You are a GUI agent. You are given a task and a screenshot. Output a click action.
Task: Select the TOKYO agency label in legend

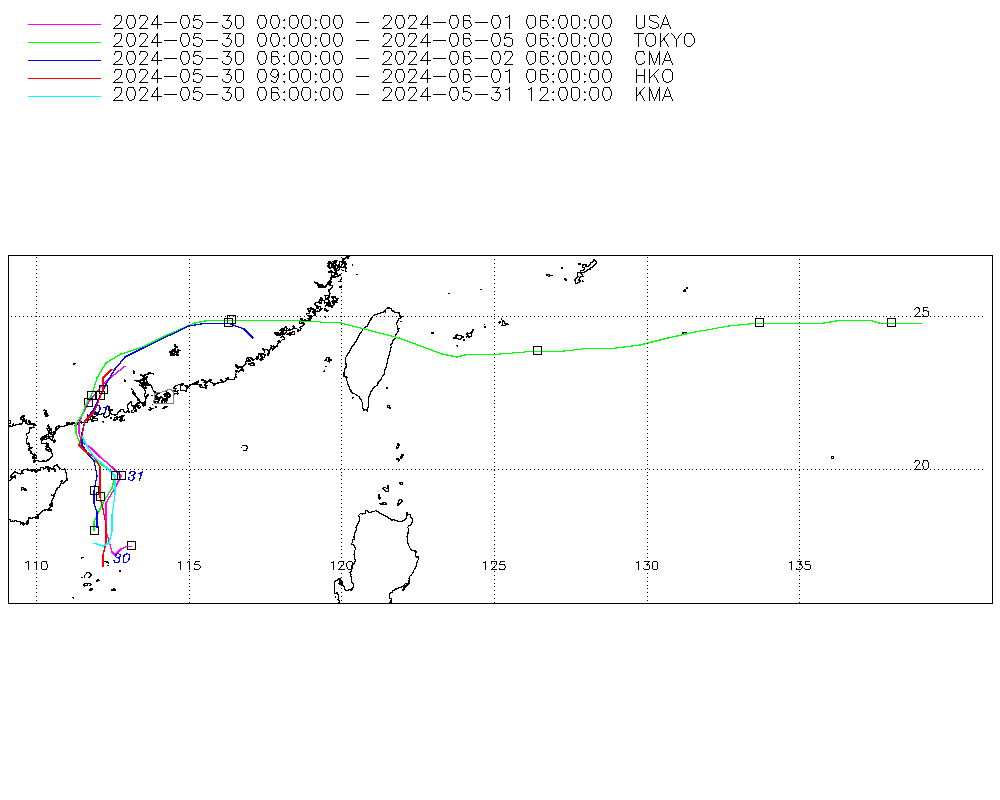point(664,40)
